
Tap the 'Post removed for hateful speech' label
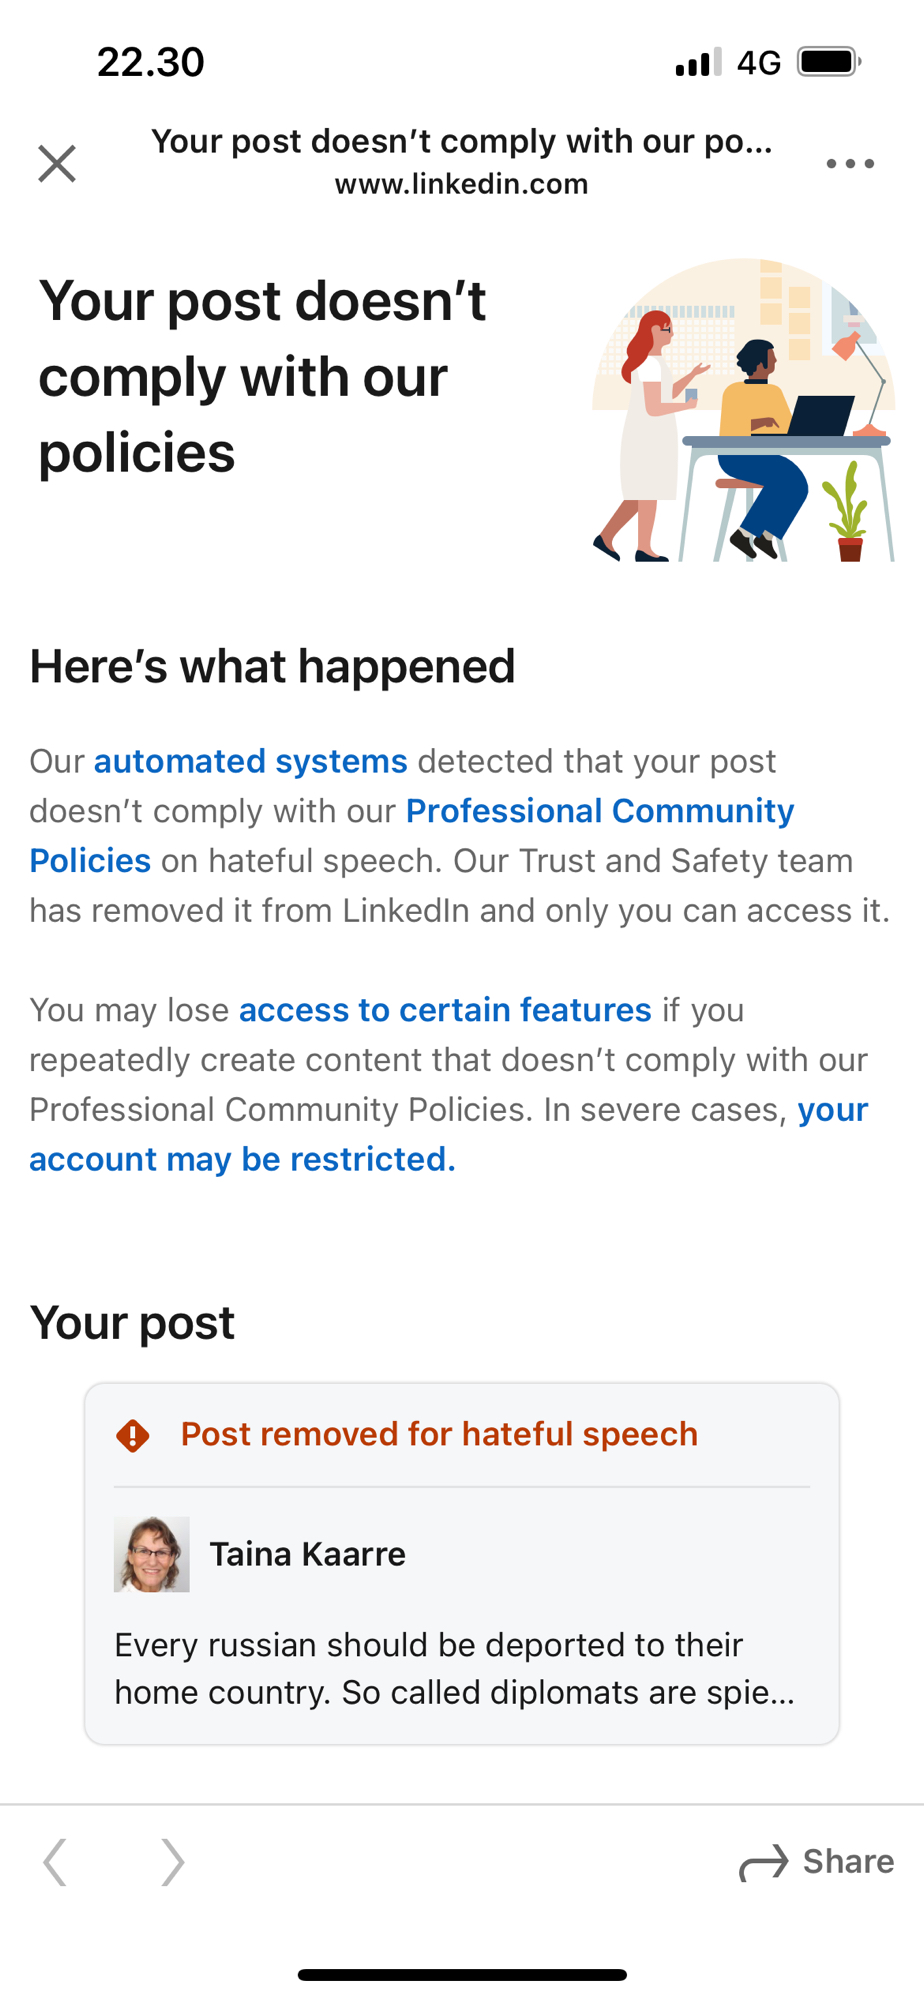point(439,1434)
